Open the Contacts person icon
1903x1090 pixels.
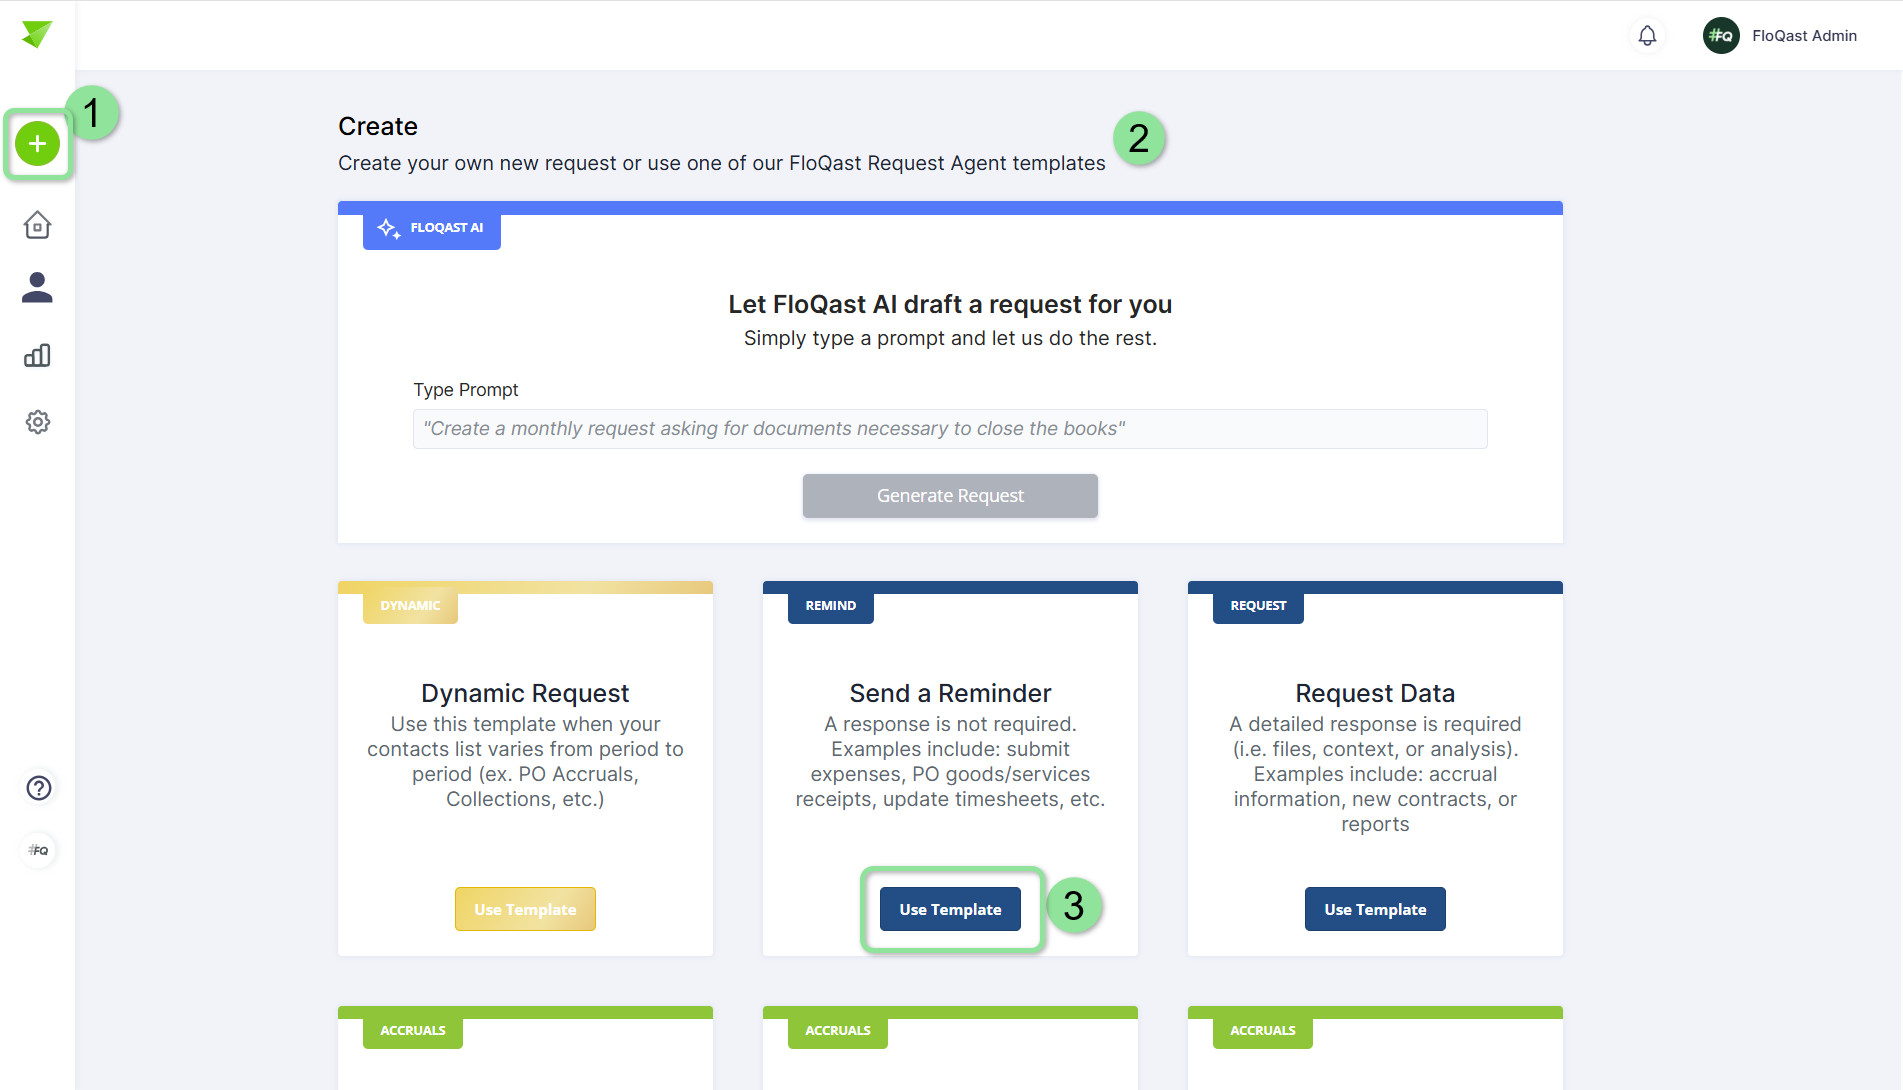[38, 288]
